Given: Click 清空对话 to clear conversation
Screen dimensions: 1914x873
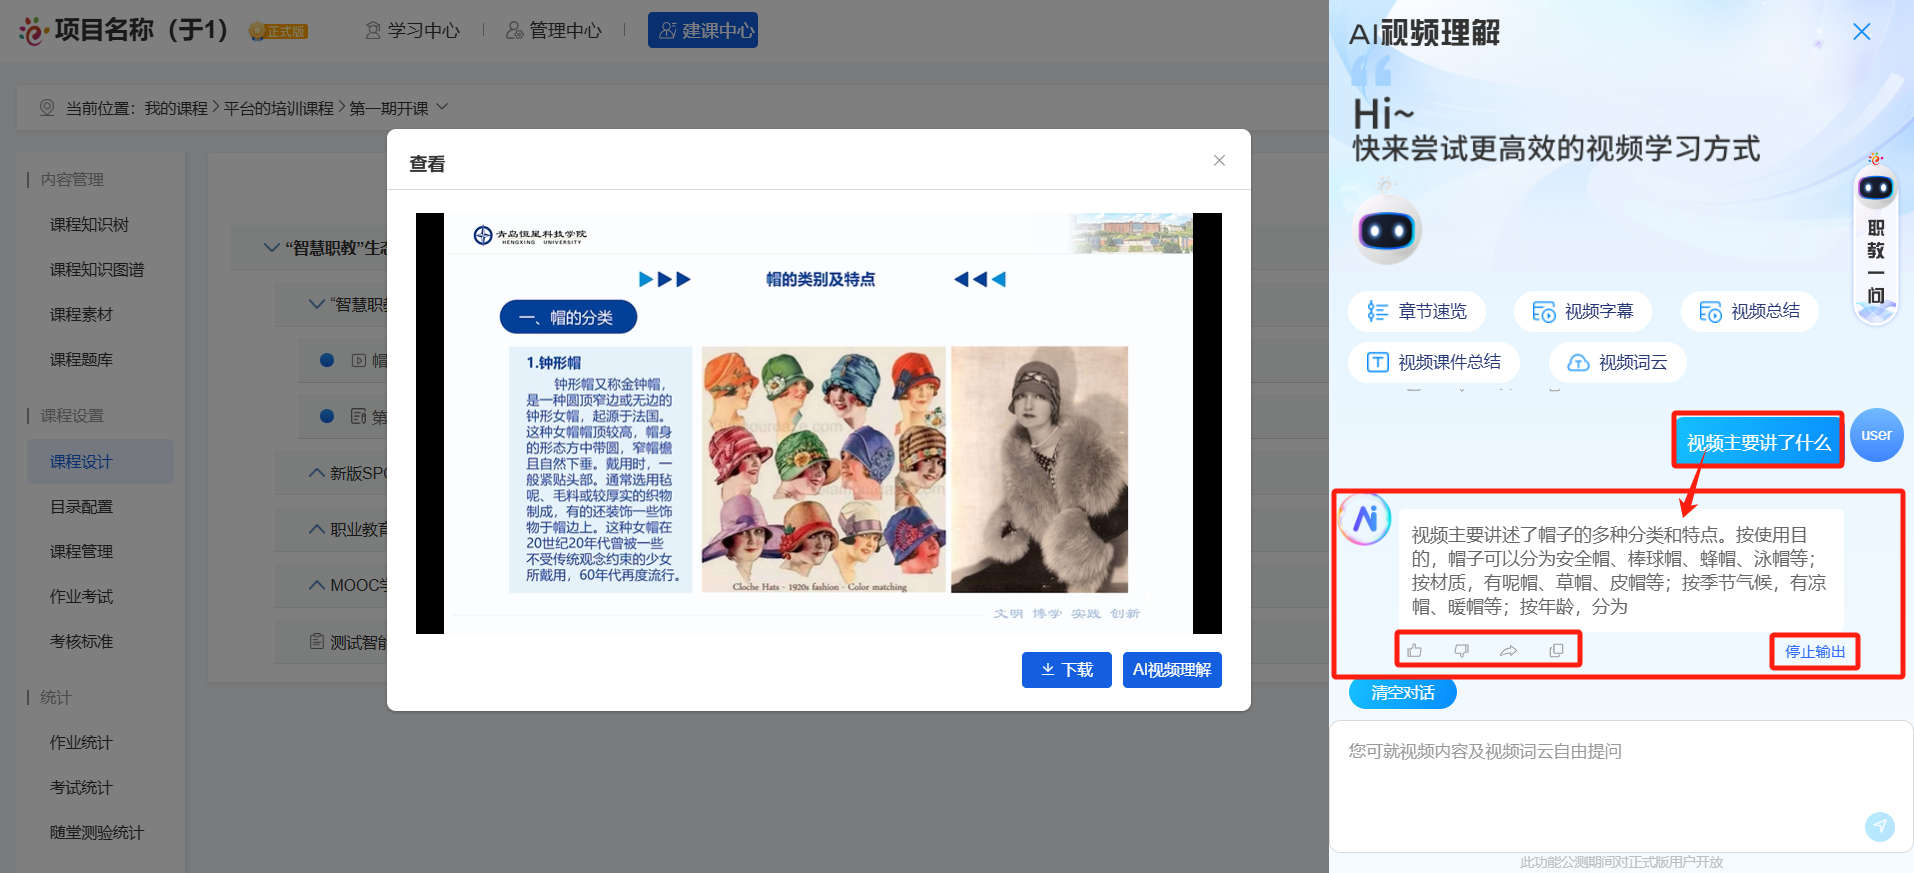Looking at the screenshot, I should 1403,693.
